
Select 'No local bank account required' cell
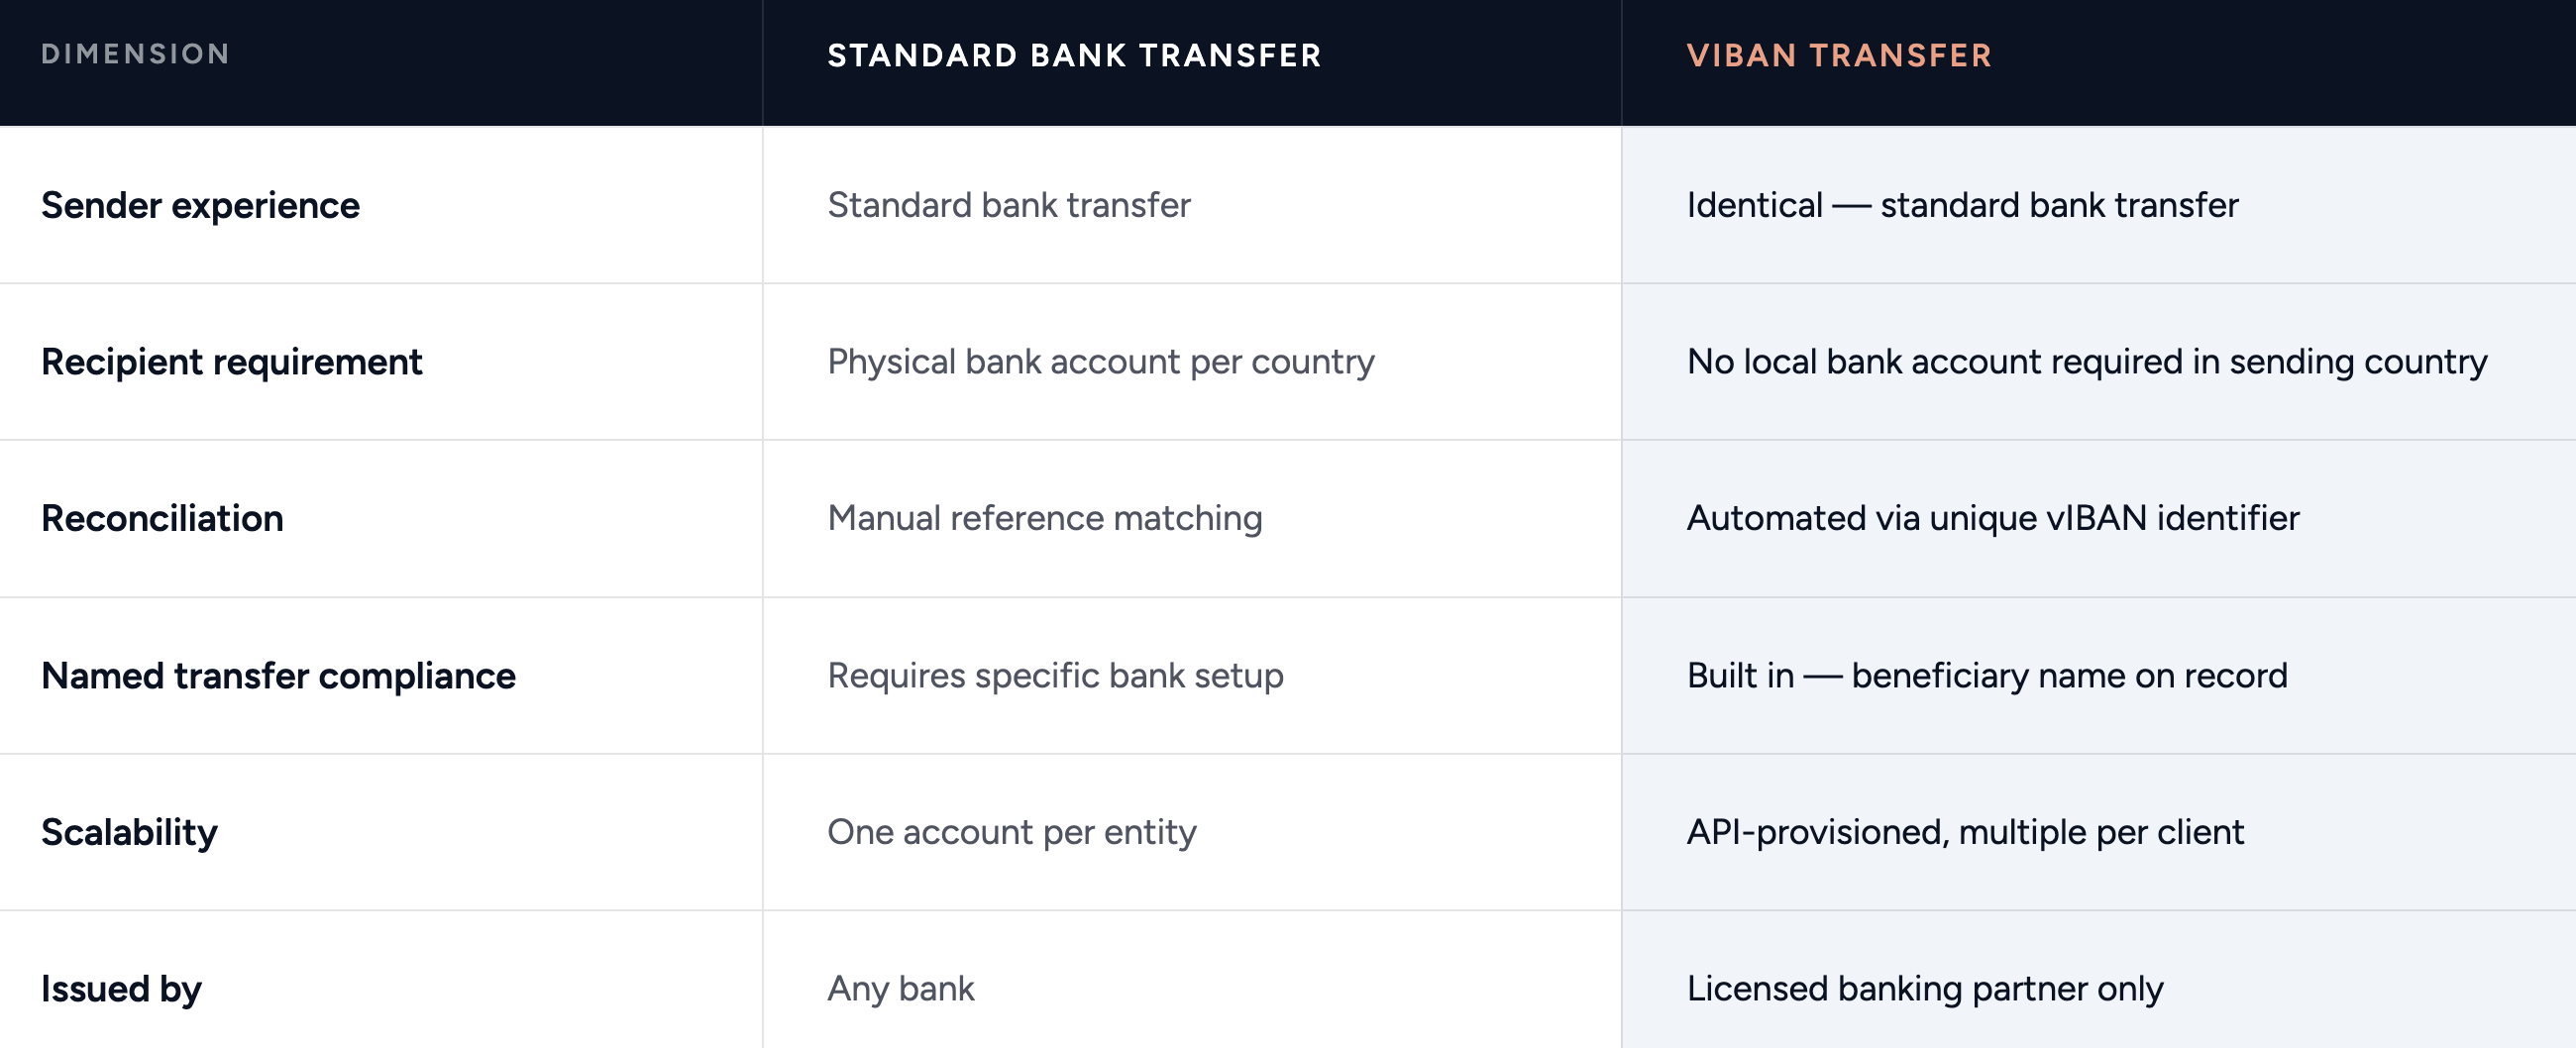coord(2087,362)
